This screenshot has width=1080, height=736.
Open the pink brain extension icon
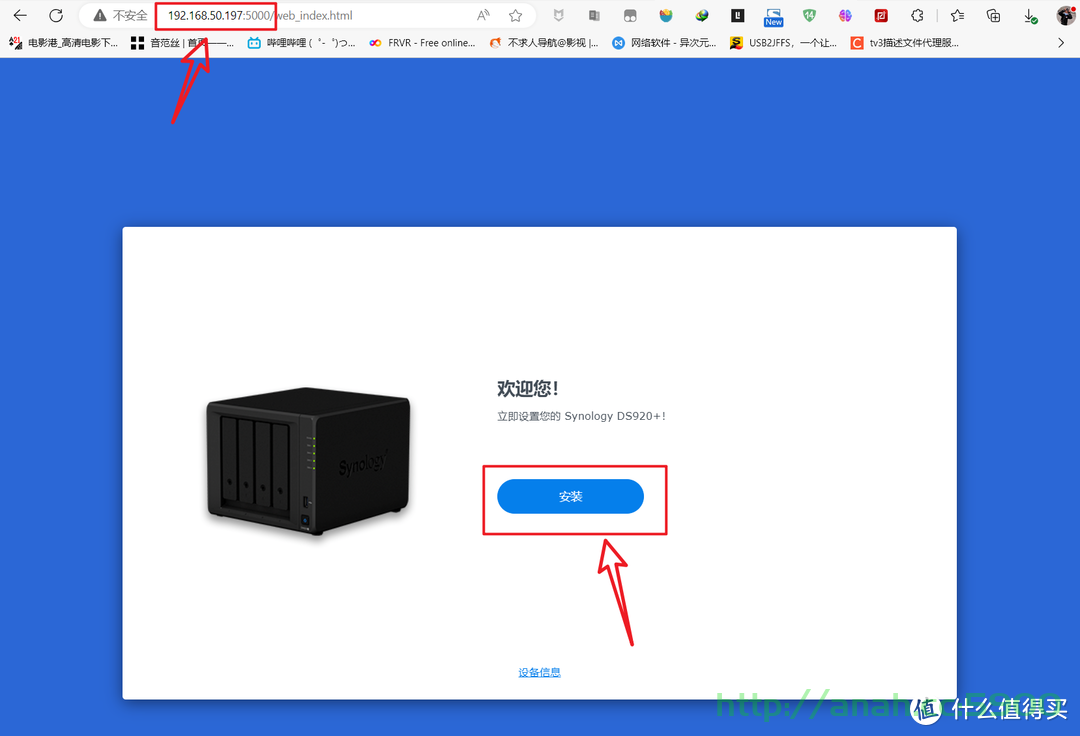pos(845,15)
